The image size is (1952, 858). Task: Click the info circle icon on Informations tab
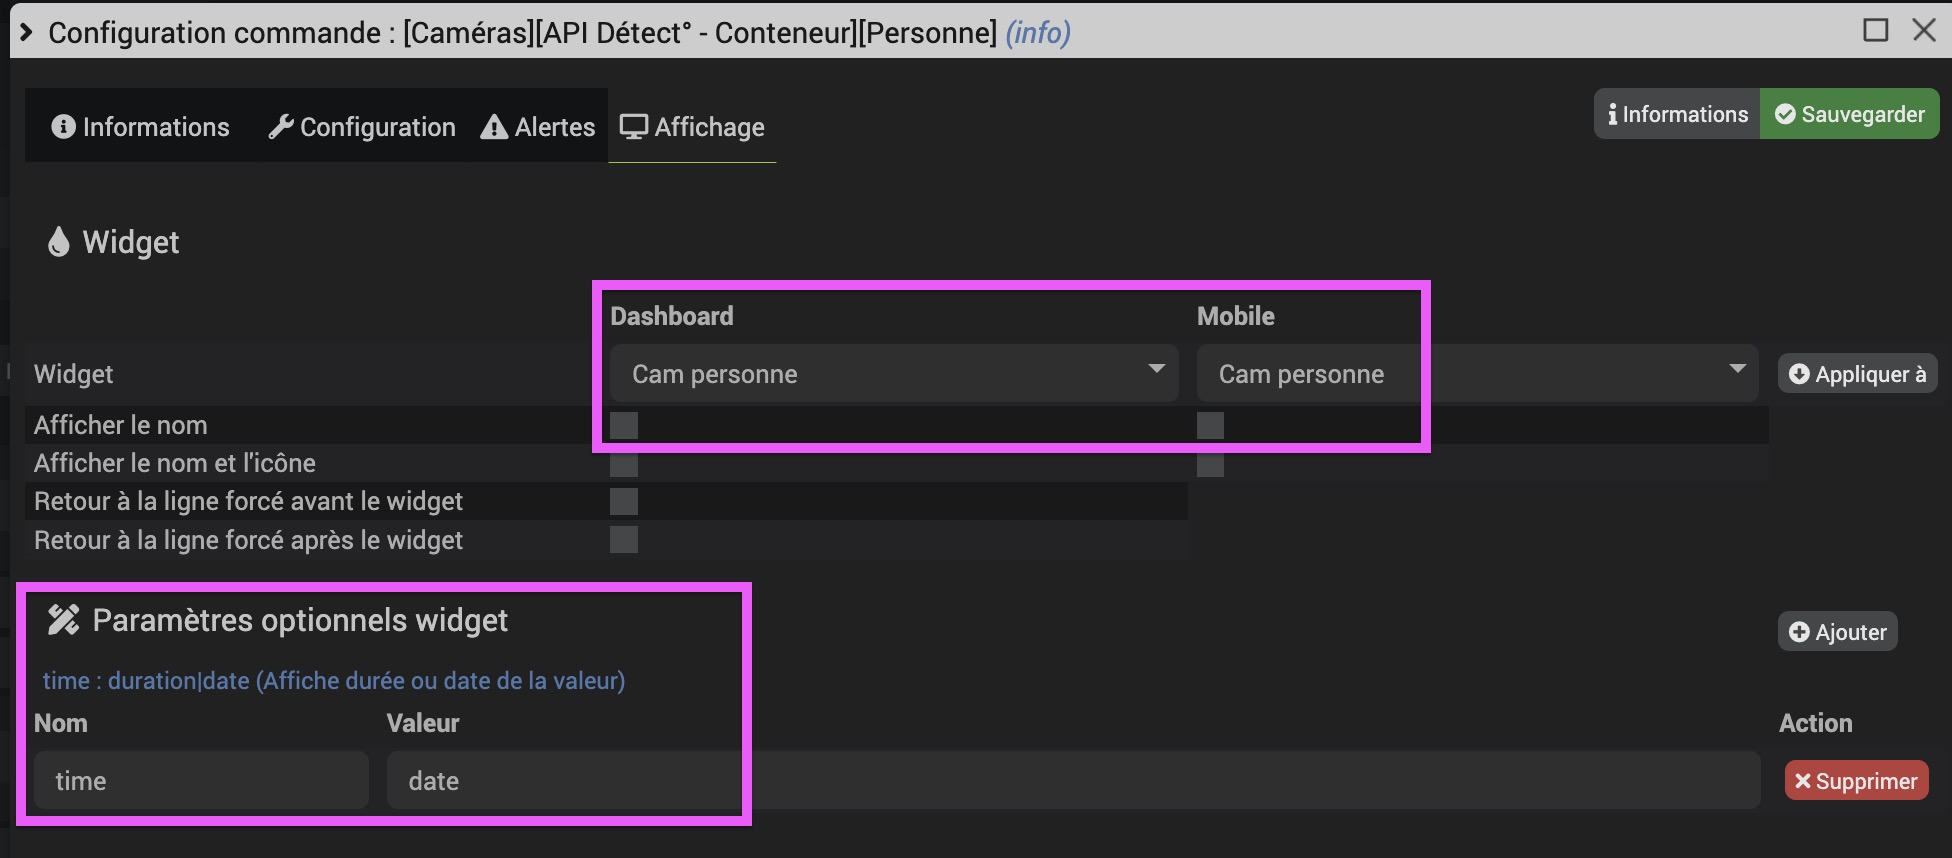tap(63, 127)
